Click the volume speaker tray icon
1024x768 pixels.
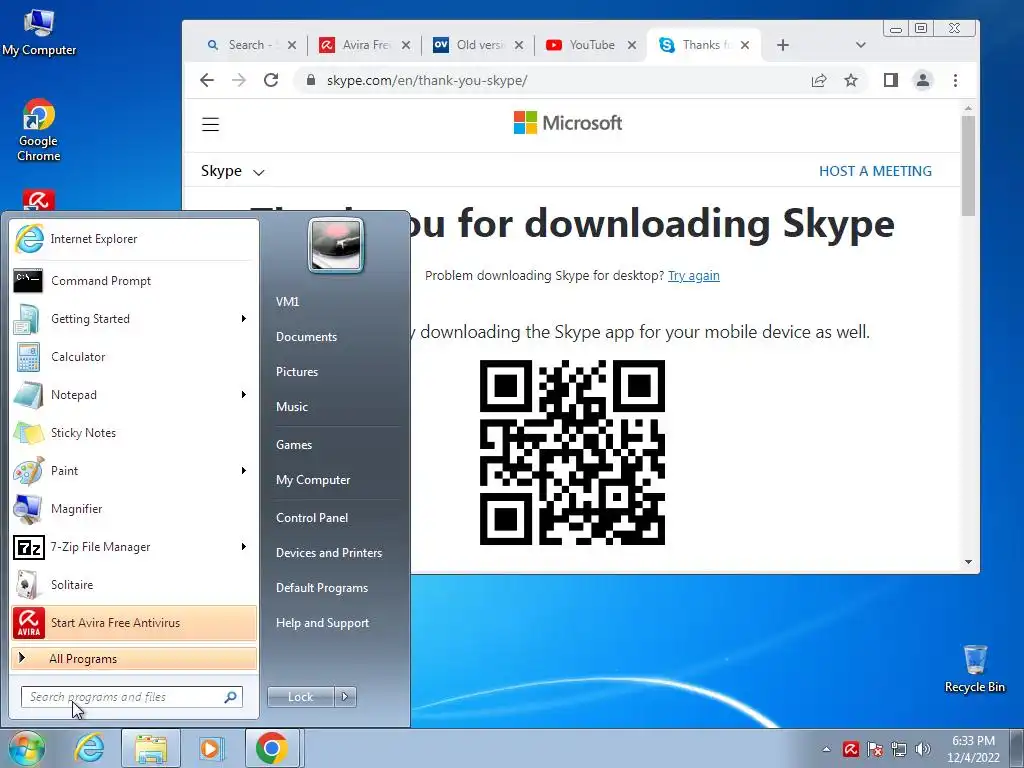pyautogui.click(x=923, y=749)
